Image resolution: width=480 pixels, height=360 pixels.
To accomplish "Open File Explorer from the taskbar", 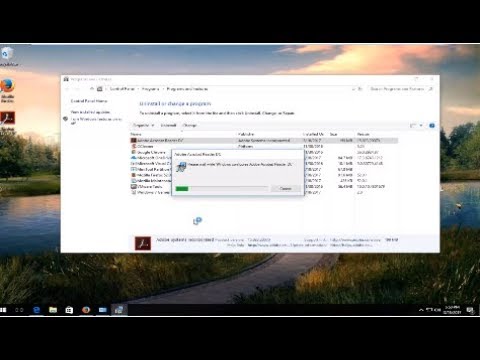I will coord(53,310).
